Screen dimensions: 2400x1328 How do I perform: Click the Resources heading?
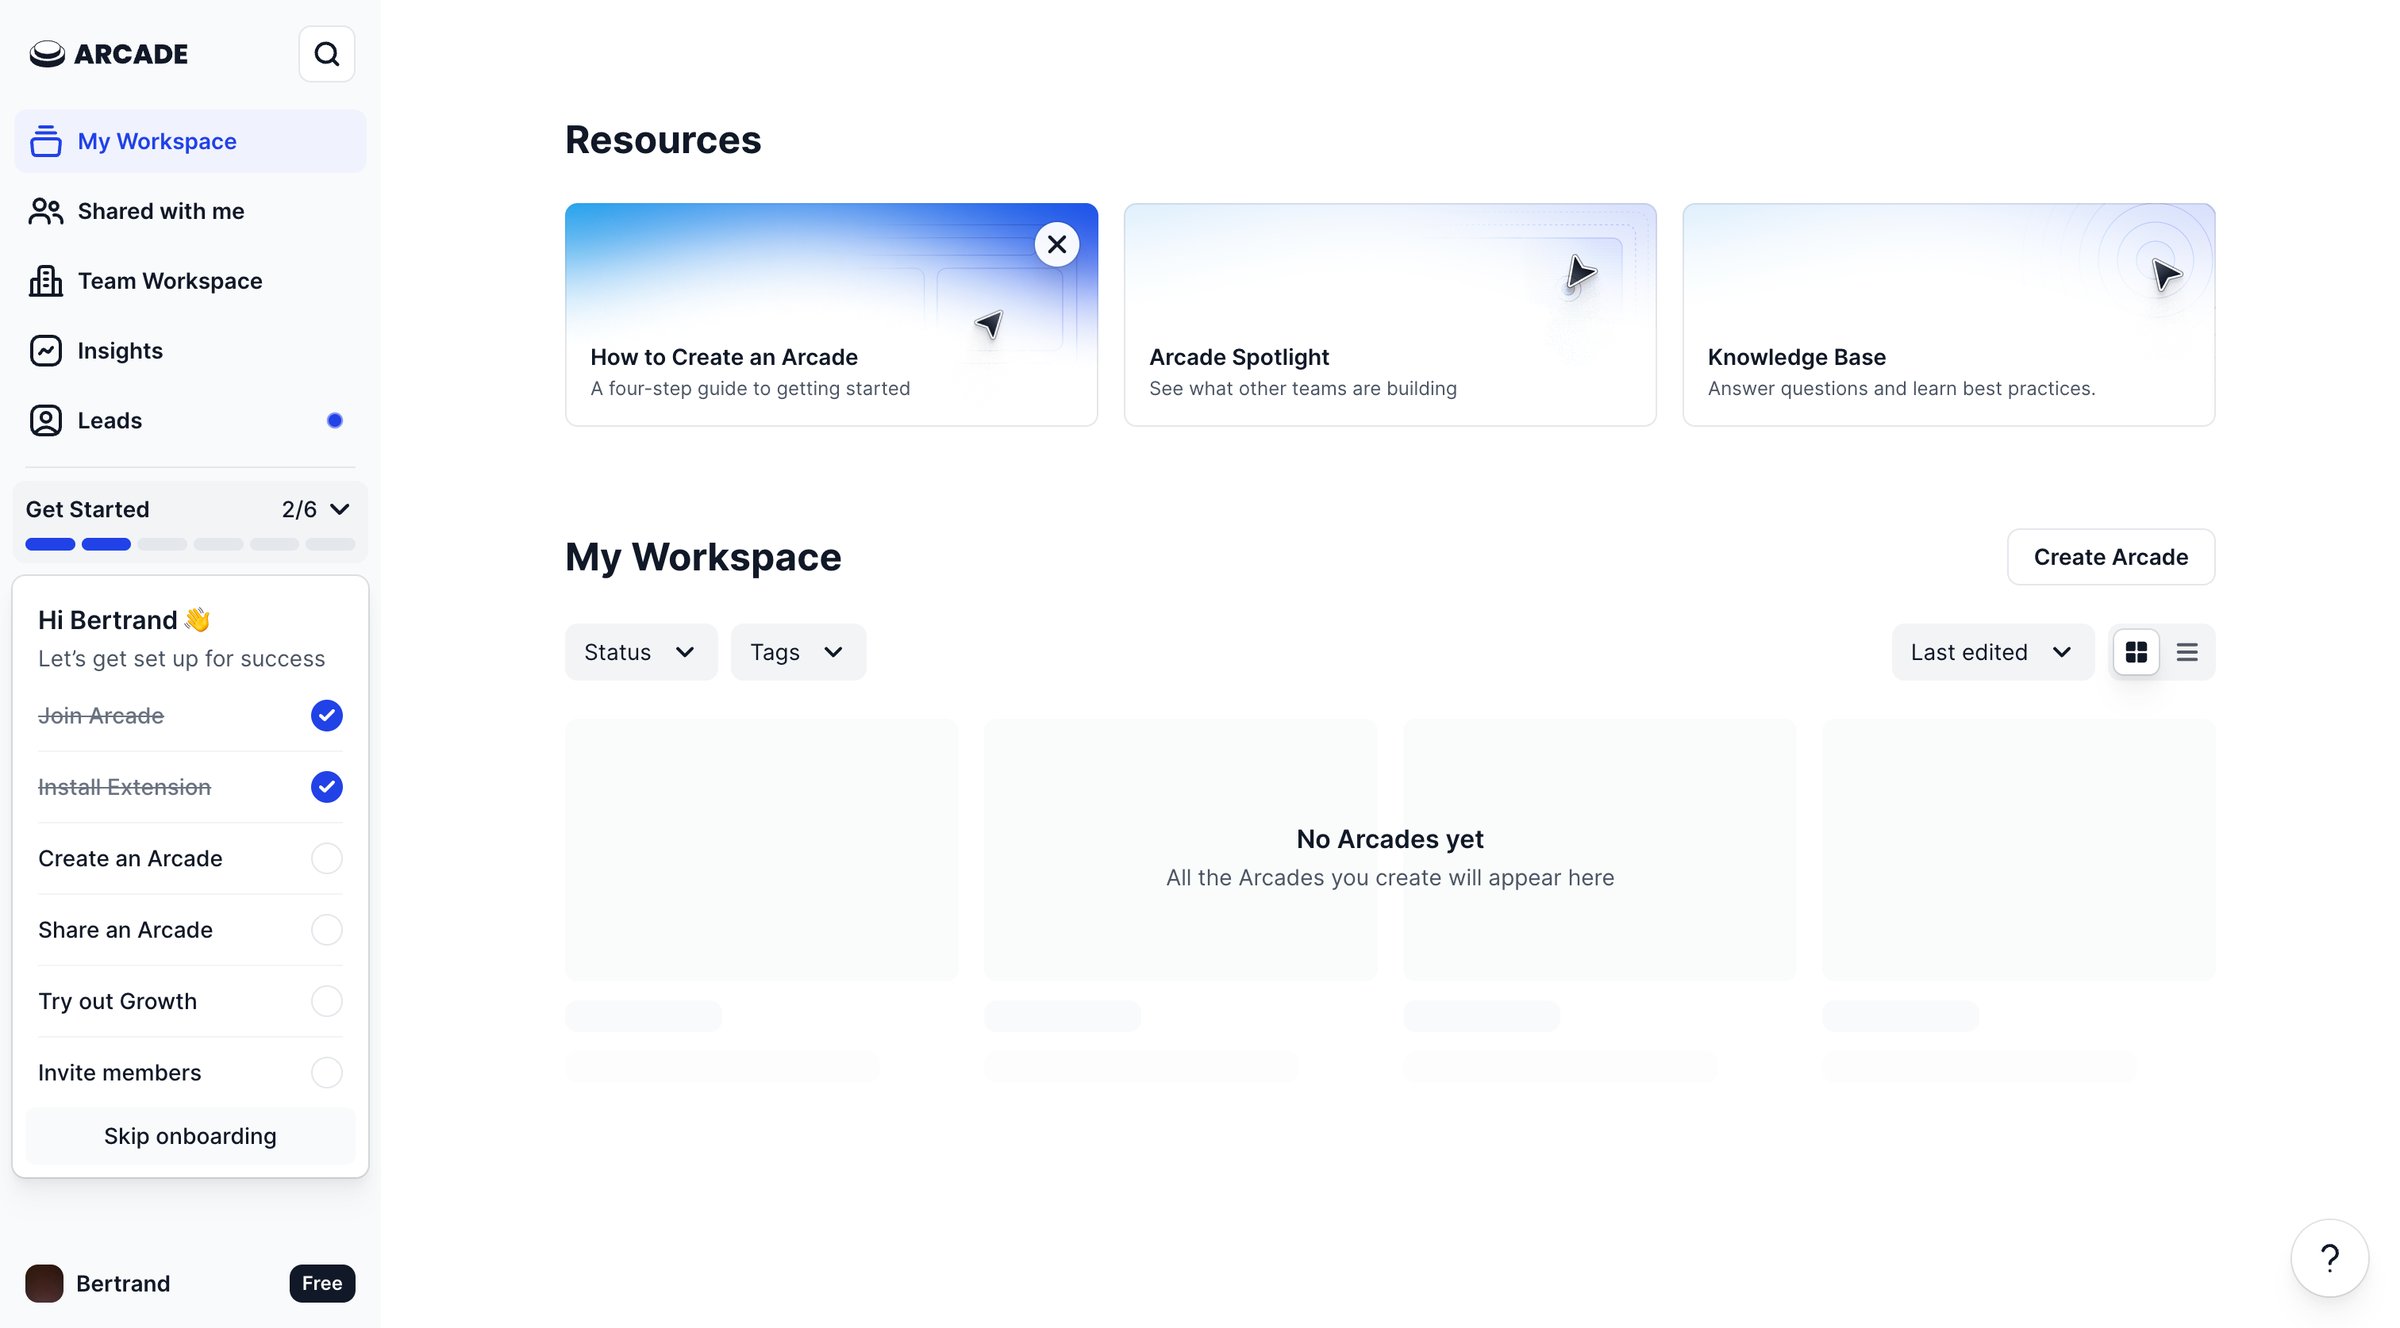[x=663, y=140]
